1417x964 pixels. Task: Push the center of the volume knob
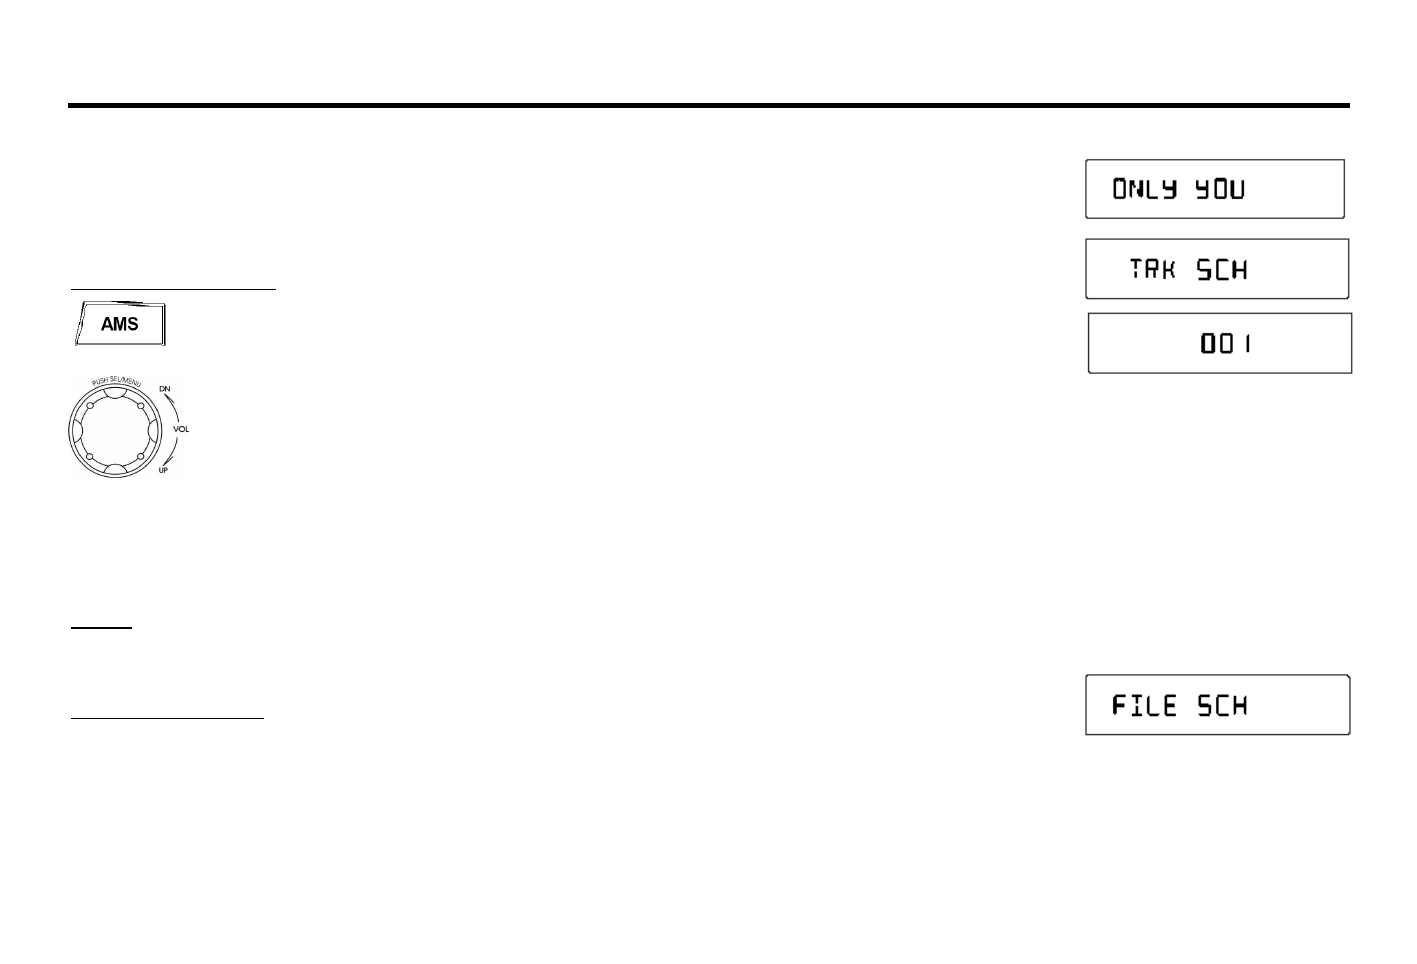(x=115, y=431)
